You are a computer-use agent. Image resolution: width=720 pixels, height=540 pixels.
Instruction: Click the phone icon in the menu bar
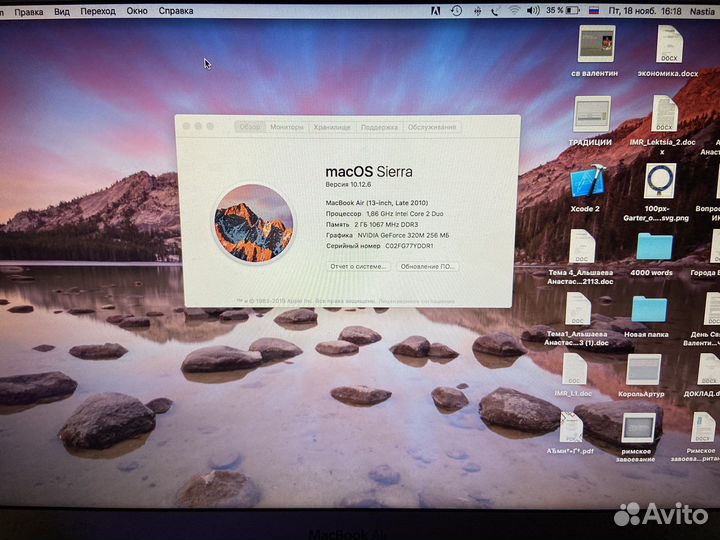pyautogui.click(x=495, y=11)
